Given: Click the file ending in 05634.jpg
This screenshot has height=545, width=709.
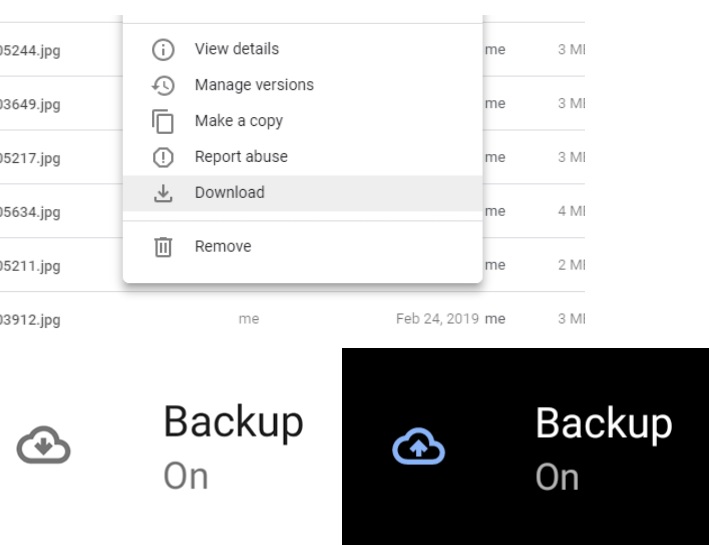Looking at the screenshot, I should 30,212.
